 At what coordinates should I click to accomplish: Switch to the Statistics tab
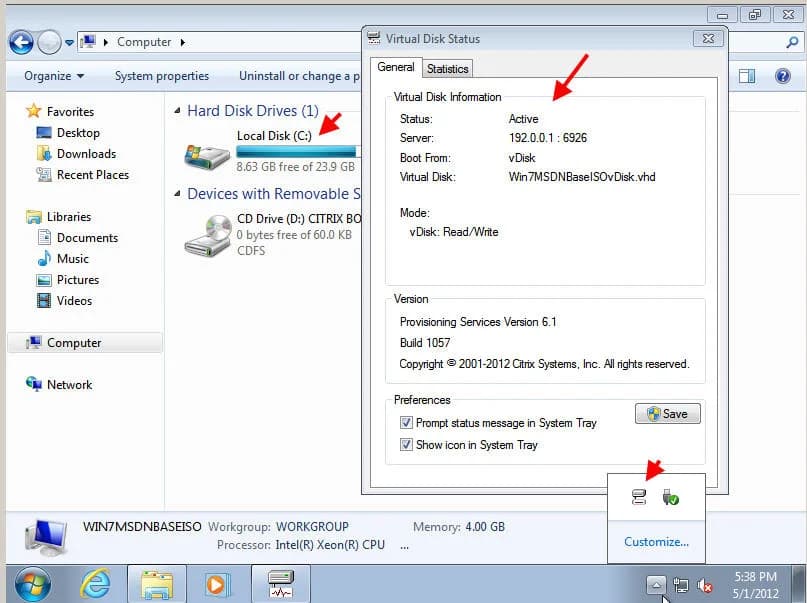[x=447, y=69]
